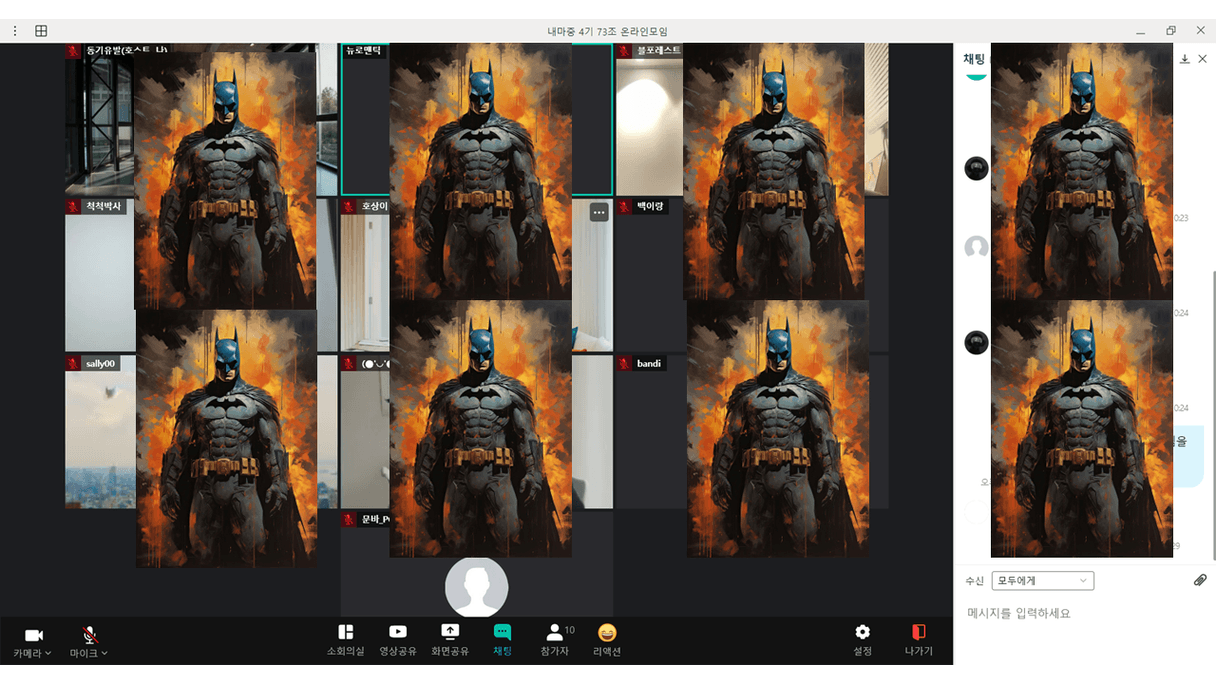Viewport: 1216px width, 684px height.
Task: Click the window title 내마중 4기 73조 온라인모임
Action: 607,31
